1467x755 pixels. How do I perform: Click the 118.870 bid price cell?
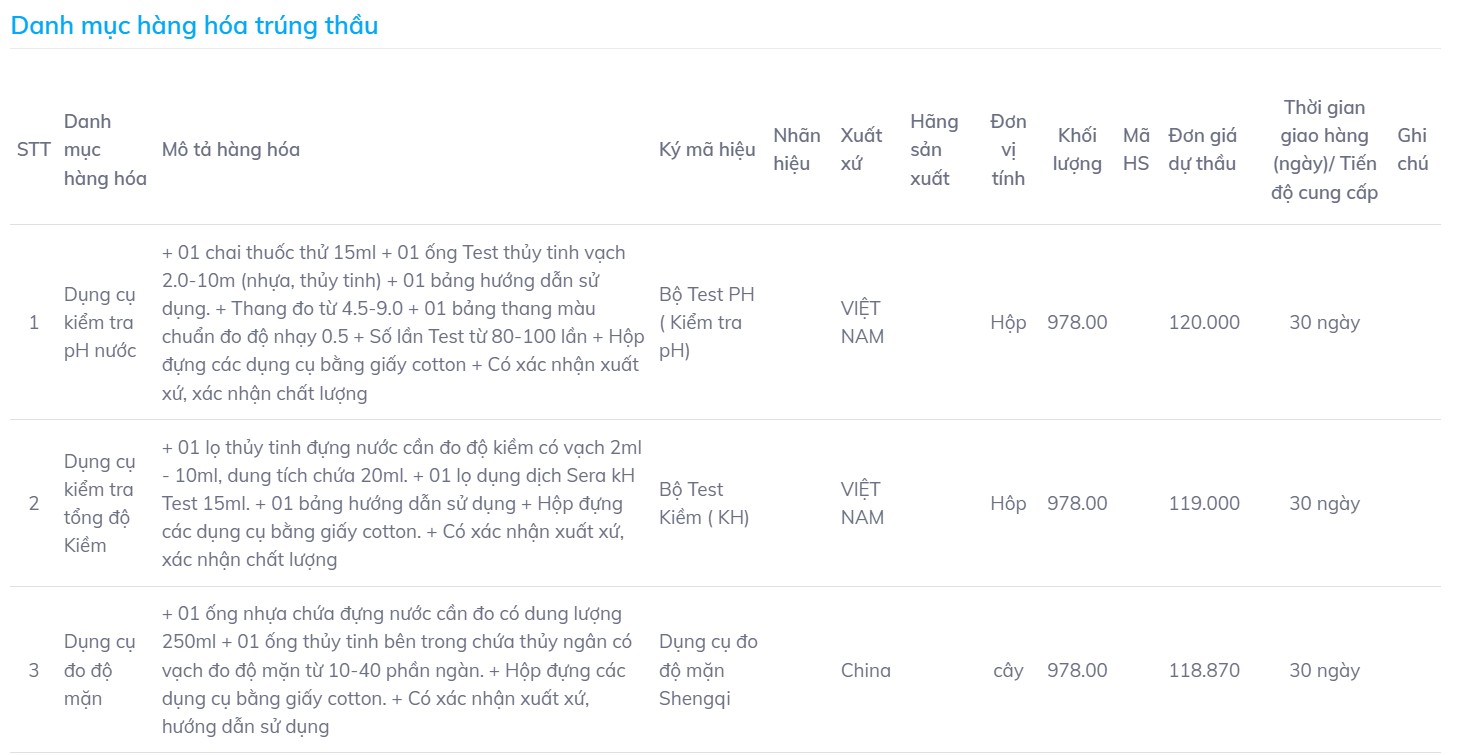[1204, 670]
